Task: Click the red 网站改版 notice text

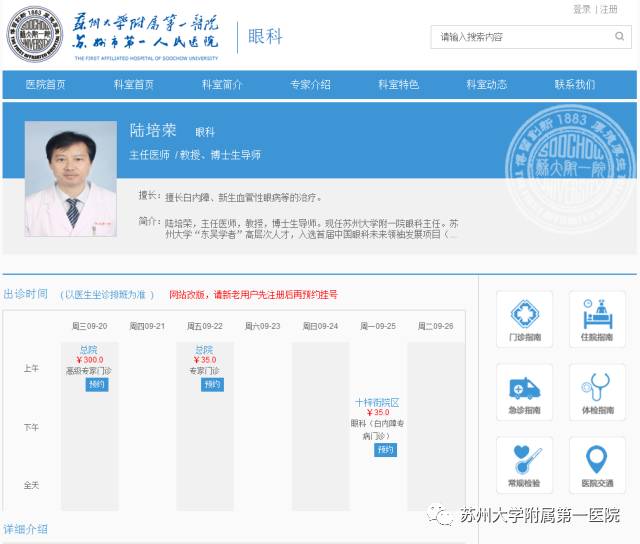Action: [253, 294]
